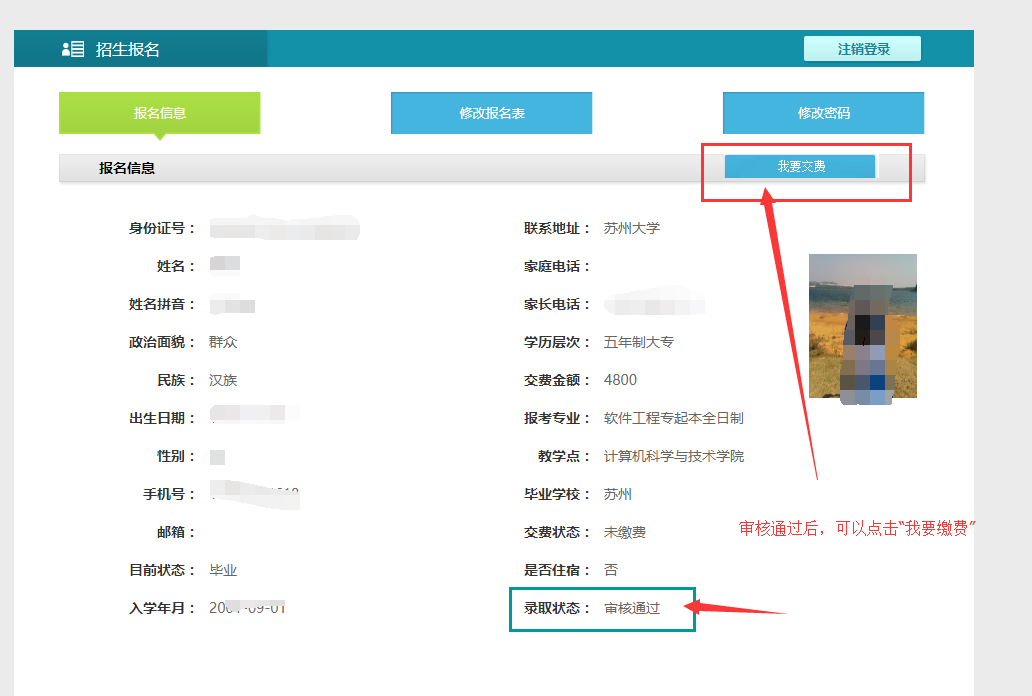Click the 注销登录 logout button
Screen dimensions: 1032x696
pyautogui.click(x=862, y=49)
